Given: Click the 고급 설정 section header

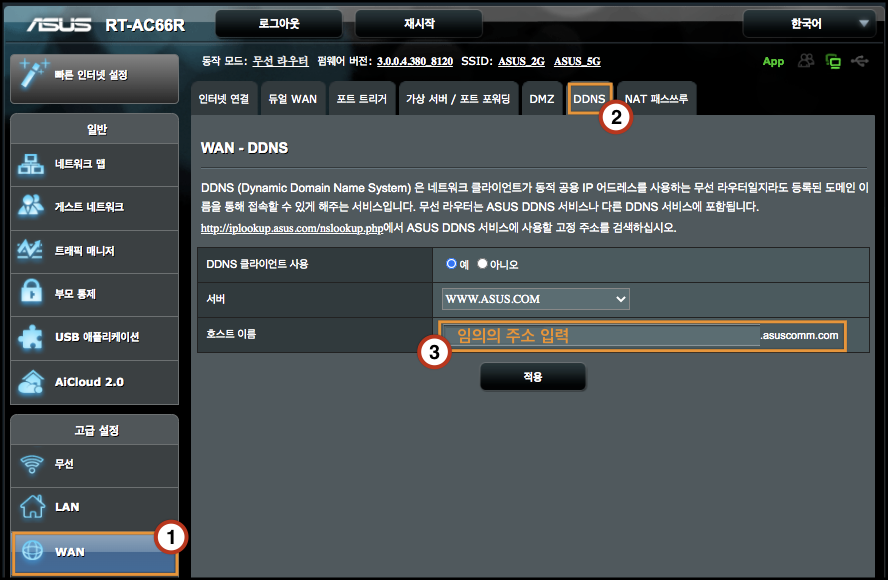Looking at the screenshot, I should point(96,430).
